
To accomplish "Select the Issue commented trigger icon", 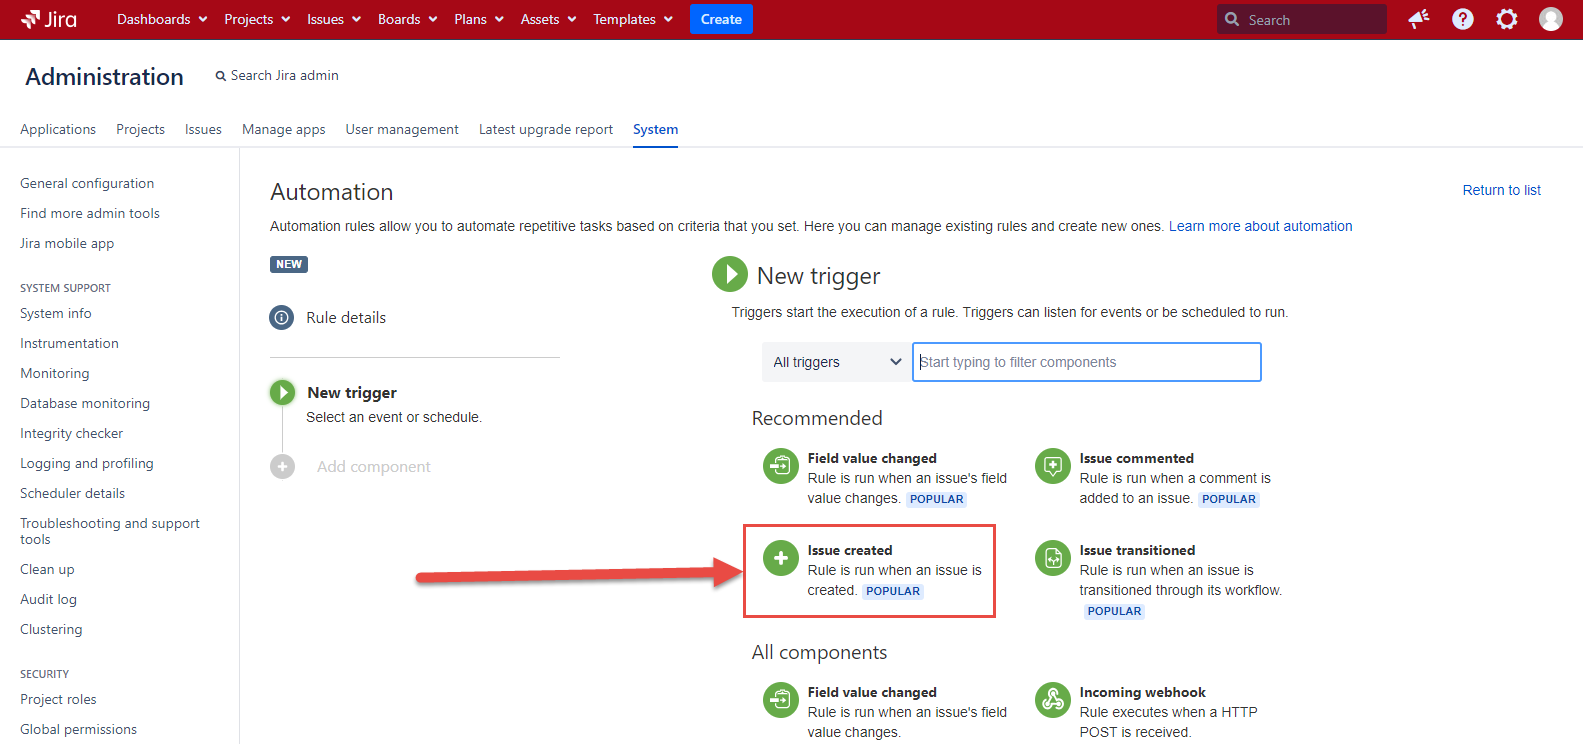I will click(x=1052, y=466).
